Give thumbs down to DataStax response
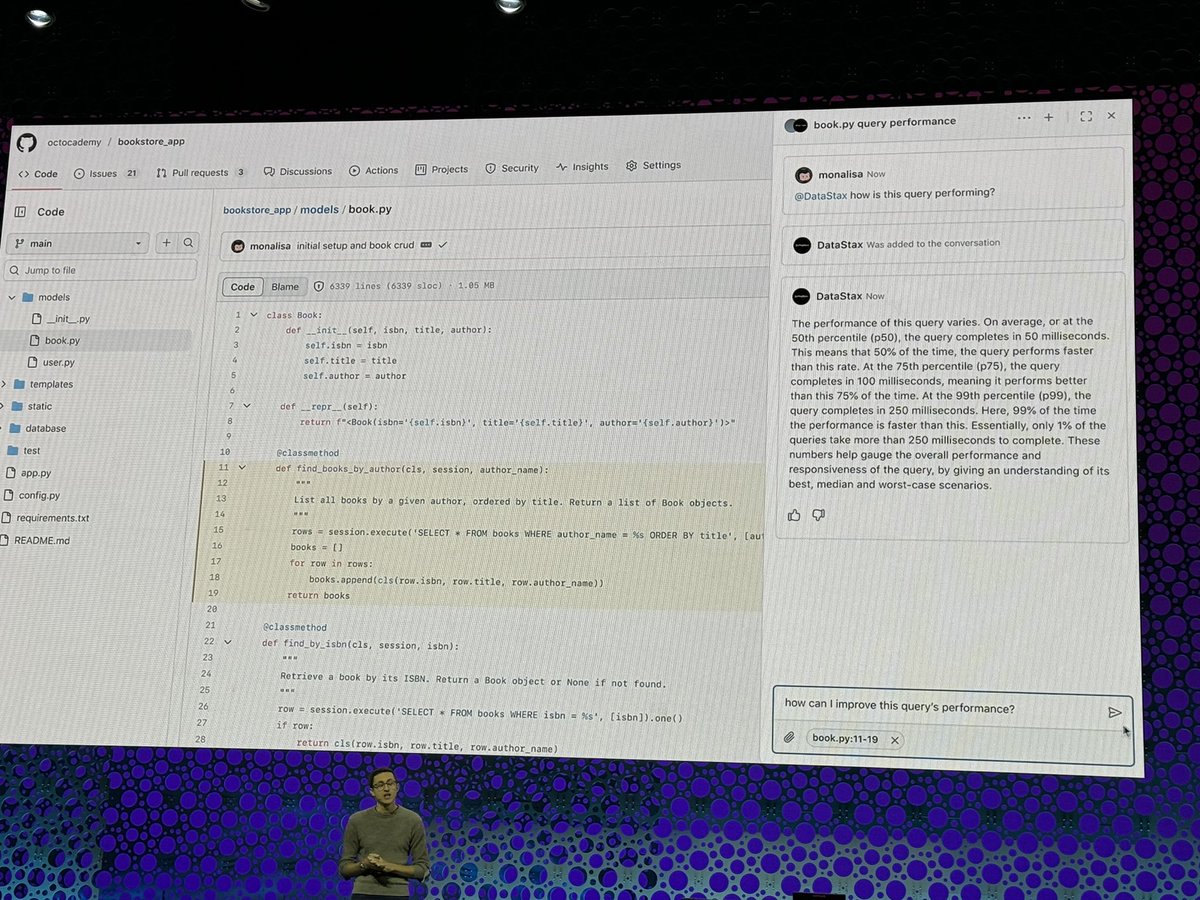This screenshot has height=900, width=1200. point(819,515)
